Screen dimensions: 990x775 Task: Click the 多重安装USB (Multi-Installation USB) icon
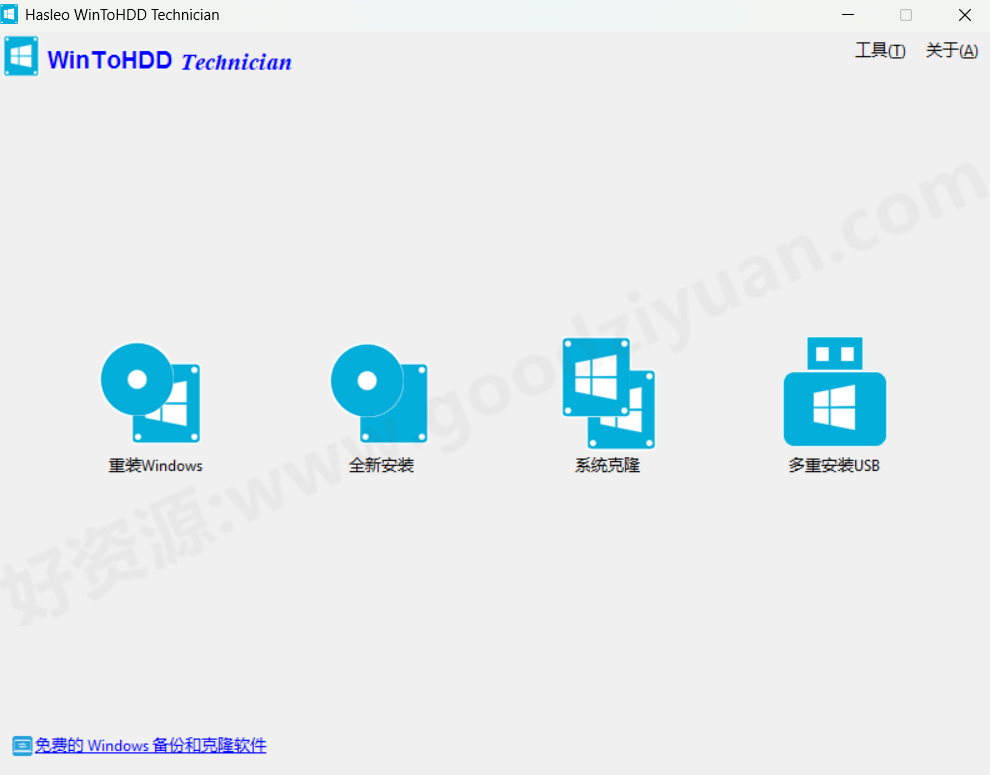pos(834,390)
